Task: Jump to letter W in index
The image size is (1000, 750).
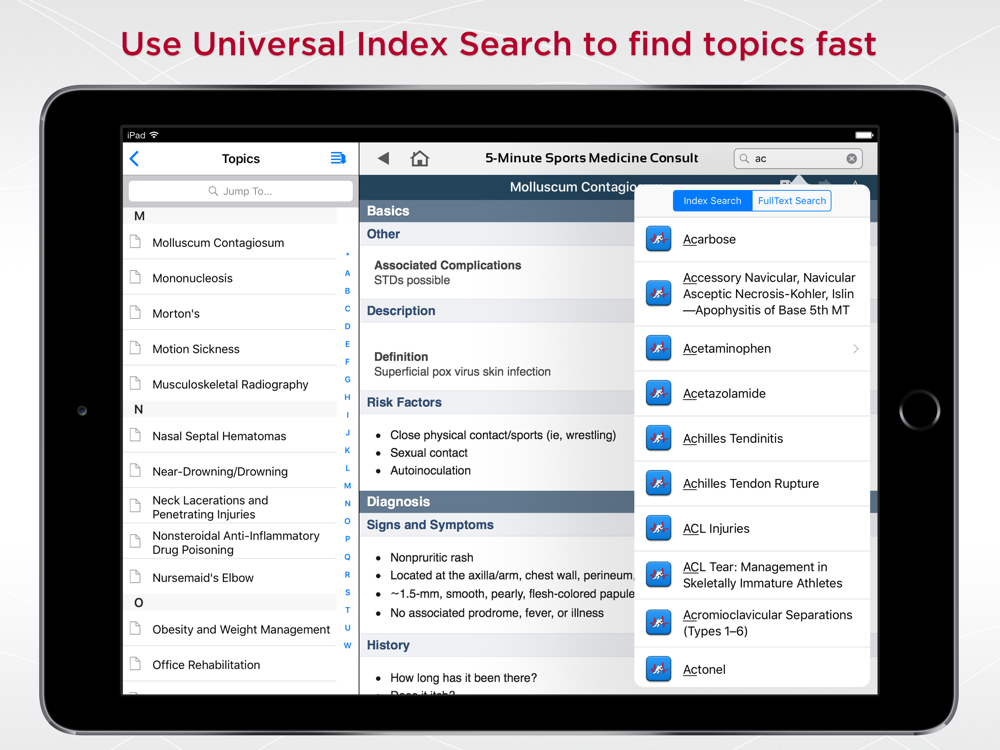Action: click(348, 645)
